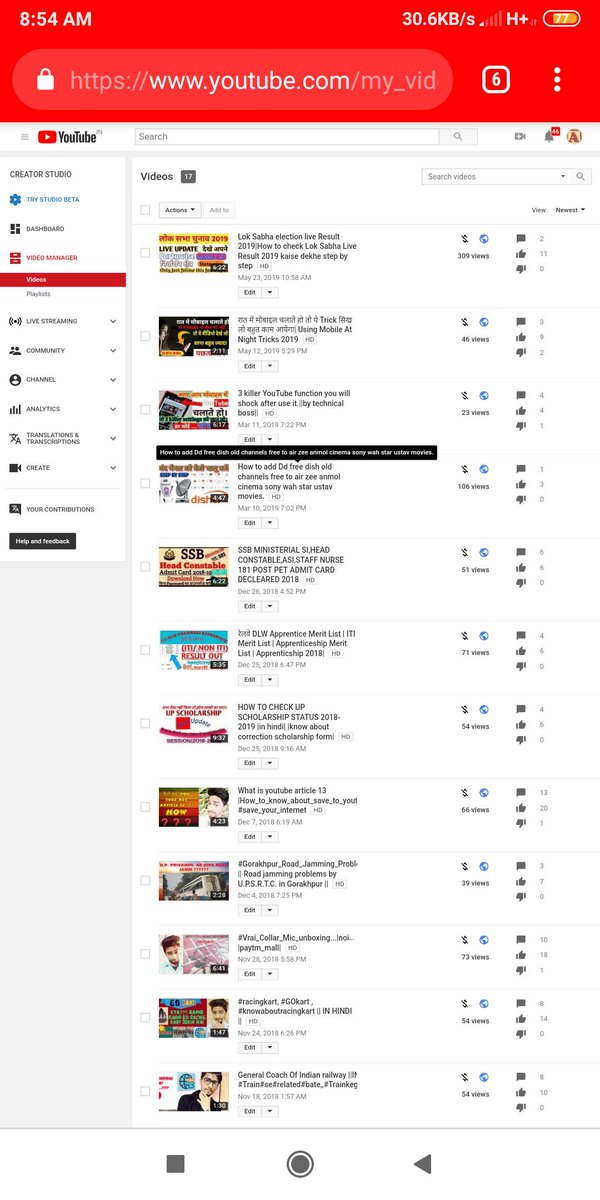600x1200 pixels.
Task: Click the Dashboard sidebar icon
Action: 15,229
